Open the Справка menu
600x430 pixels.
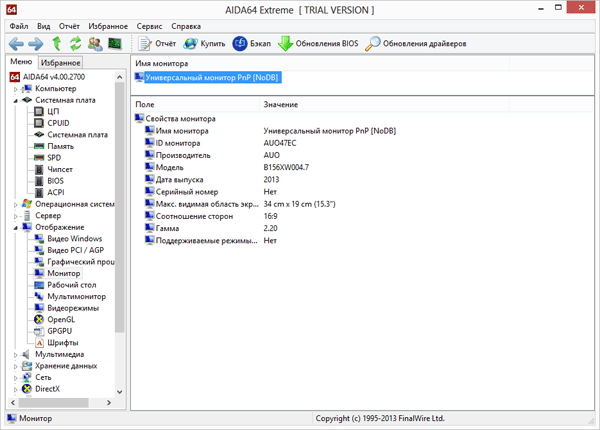186,26
